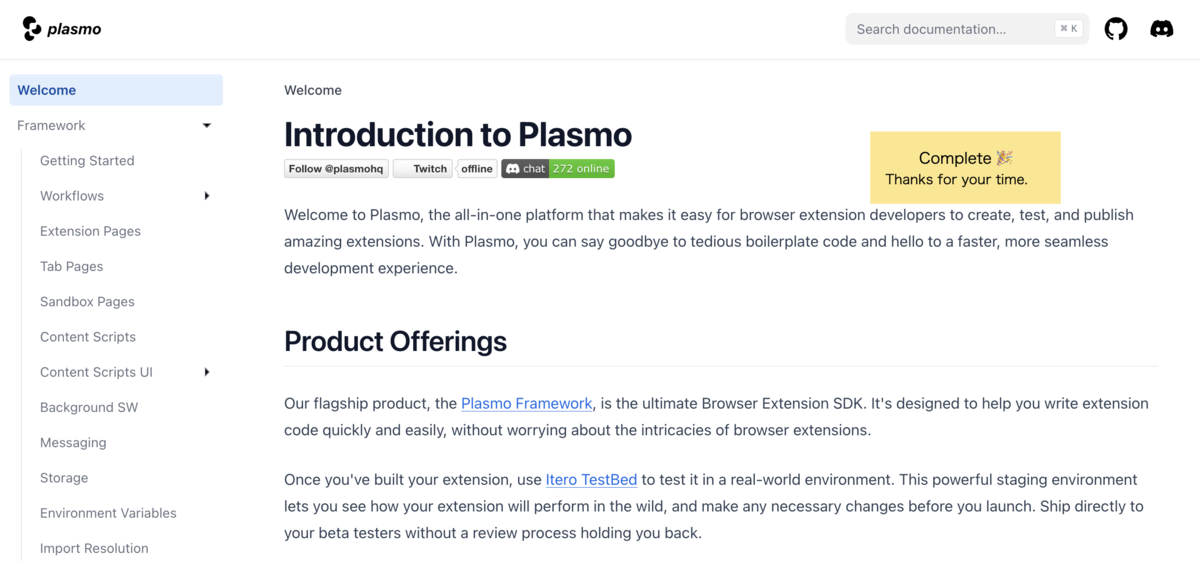Expand the Content Scripts UI arrow
The height and width of the screenshot is (561, 1200).
point(207,372)
